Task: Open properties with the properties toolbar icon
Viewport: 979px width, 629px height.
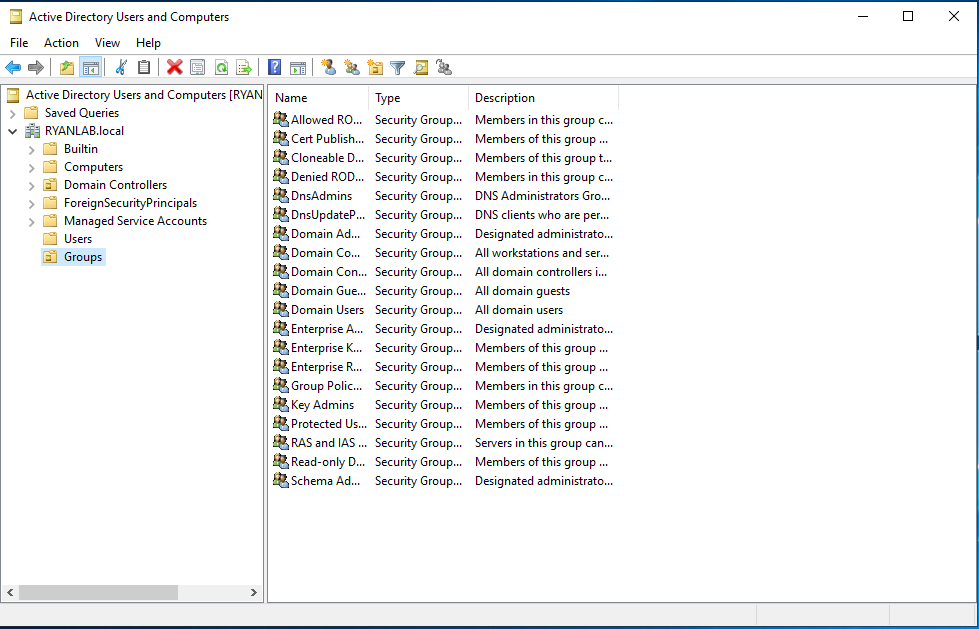Action: 199,67
